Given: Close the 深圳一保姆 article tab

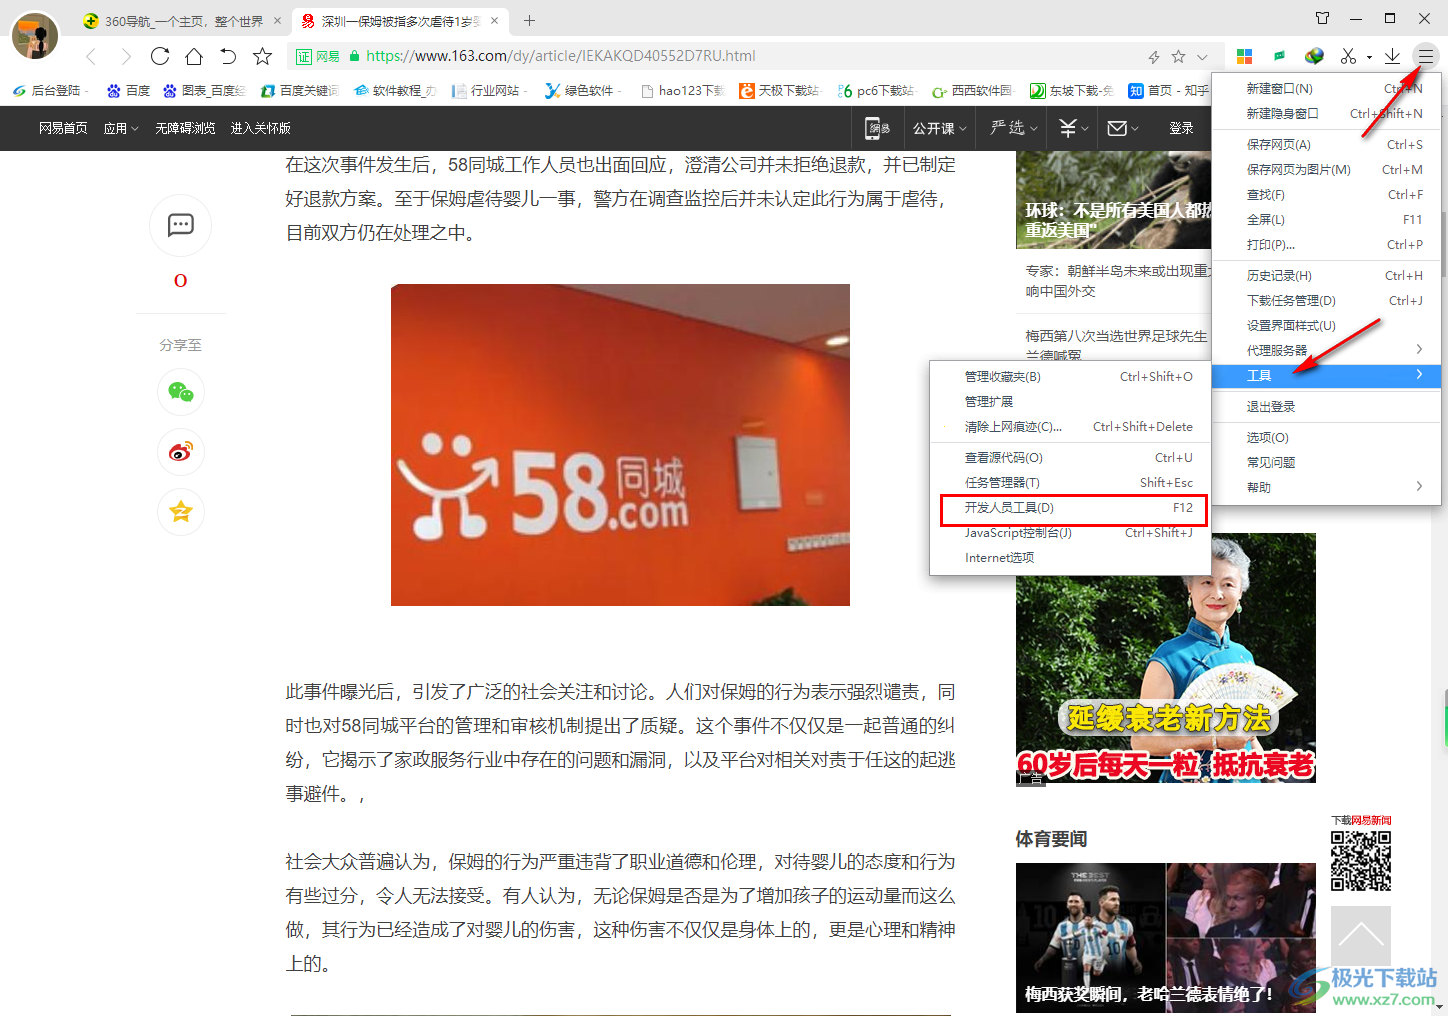Looking at the screenshot, I should coord(494,20).
